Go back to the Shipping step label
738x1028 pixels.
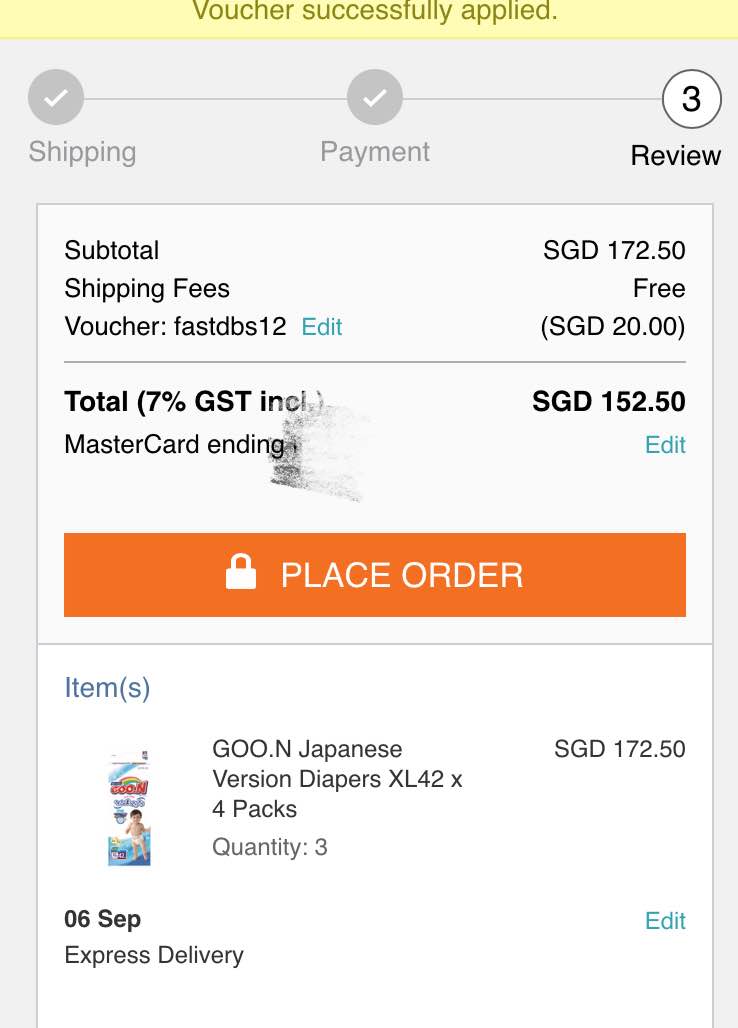(x=82, y=152)
